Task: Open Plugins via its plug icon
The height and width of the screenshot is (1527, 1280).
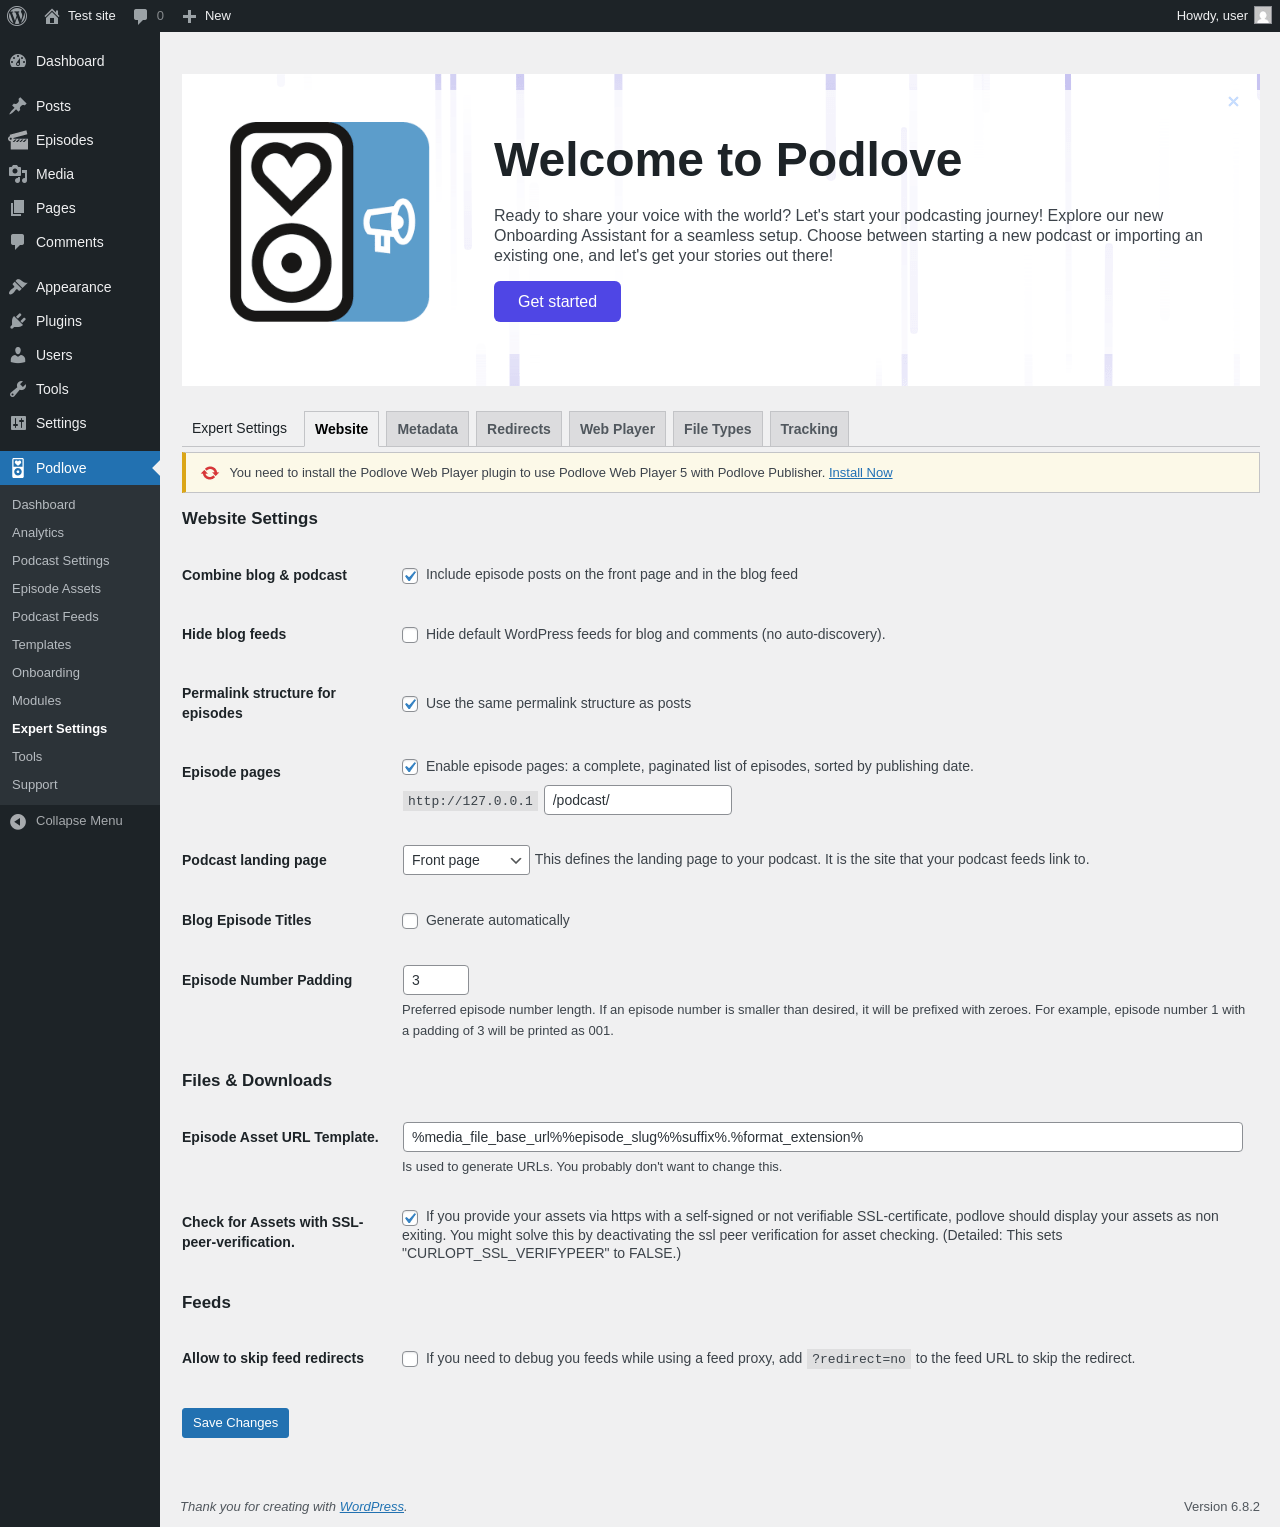Action: pos(18,321)
